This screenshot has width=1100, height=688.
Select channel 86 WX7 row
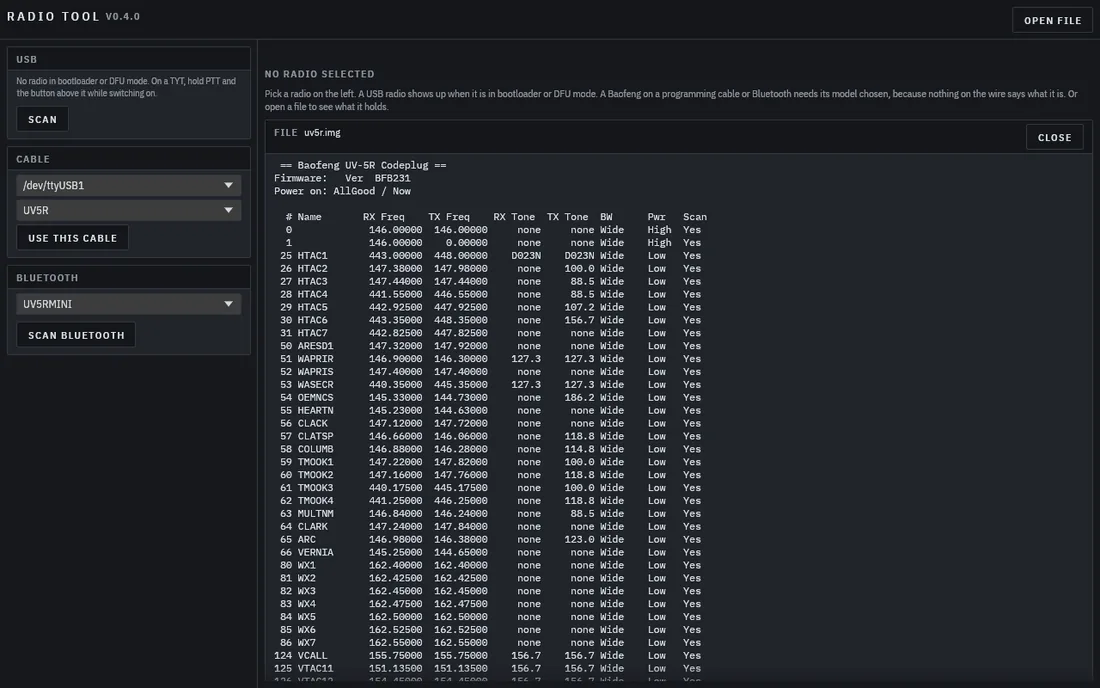[x=490, y=642]
